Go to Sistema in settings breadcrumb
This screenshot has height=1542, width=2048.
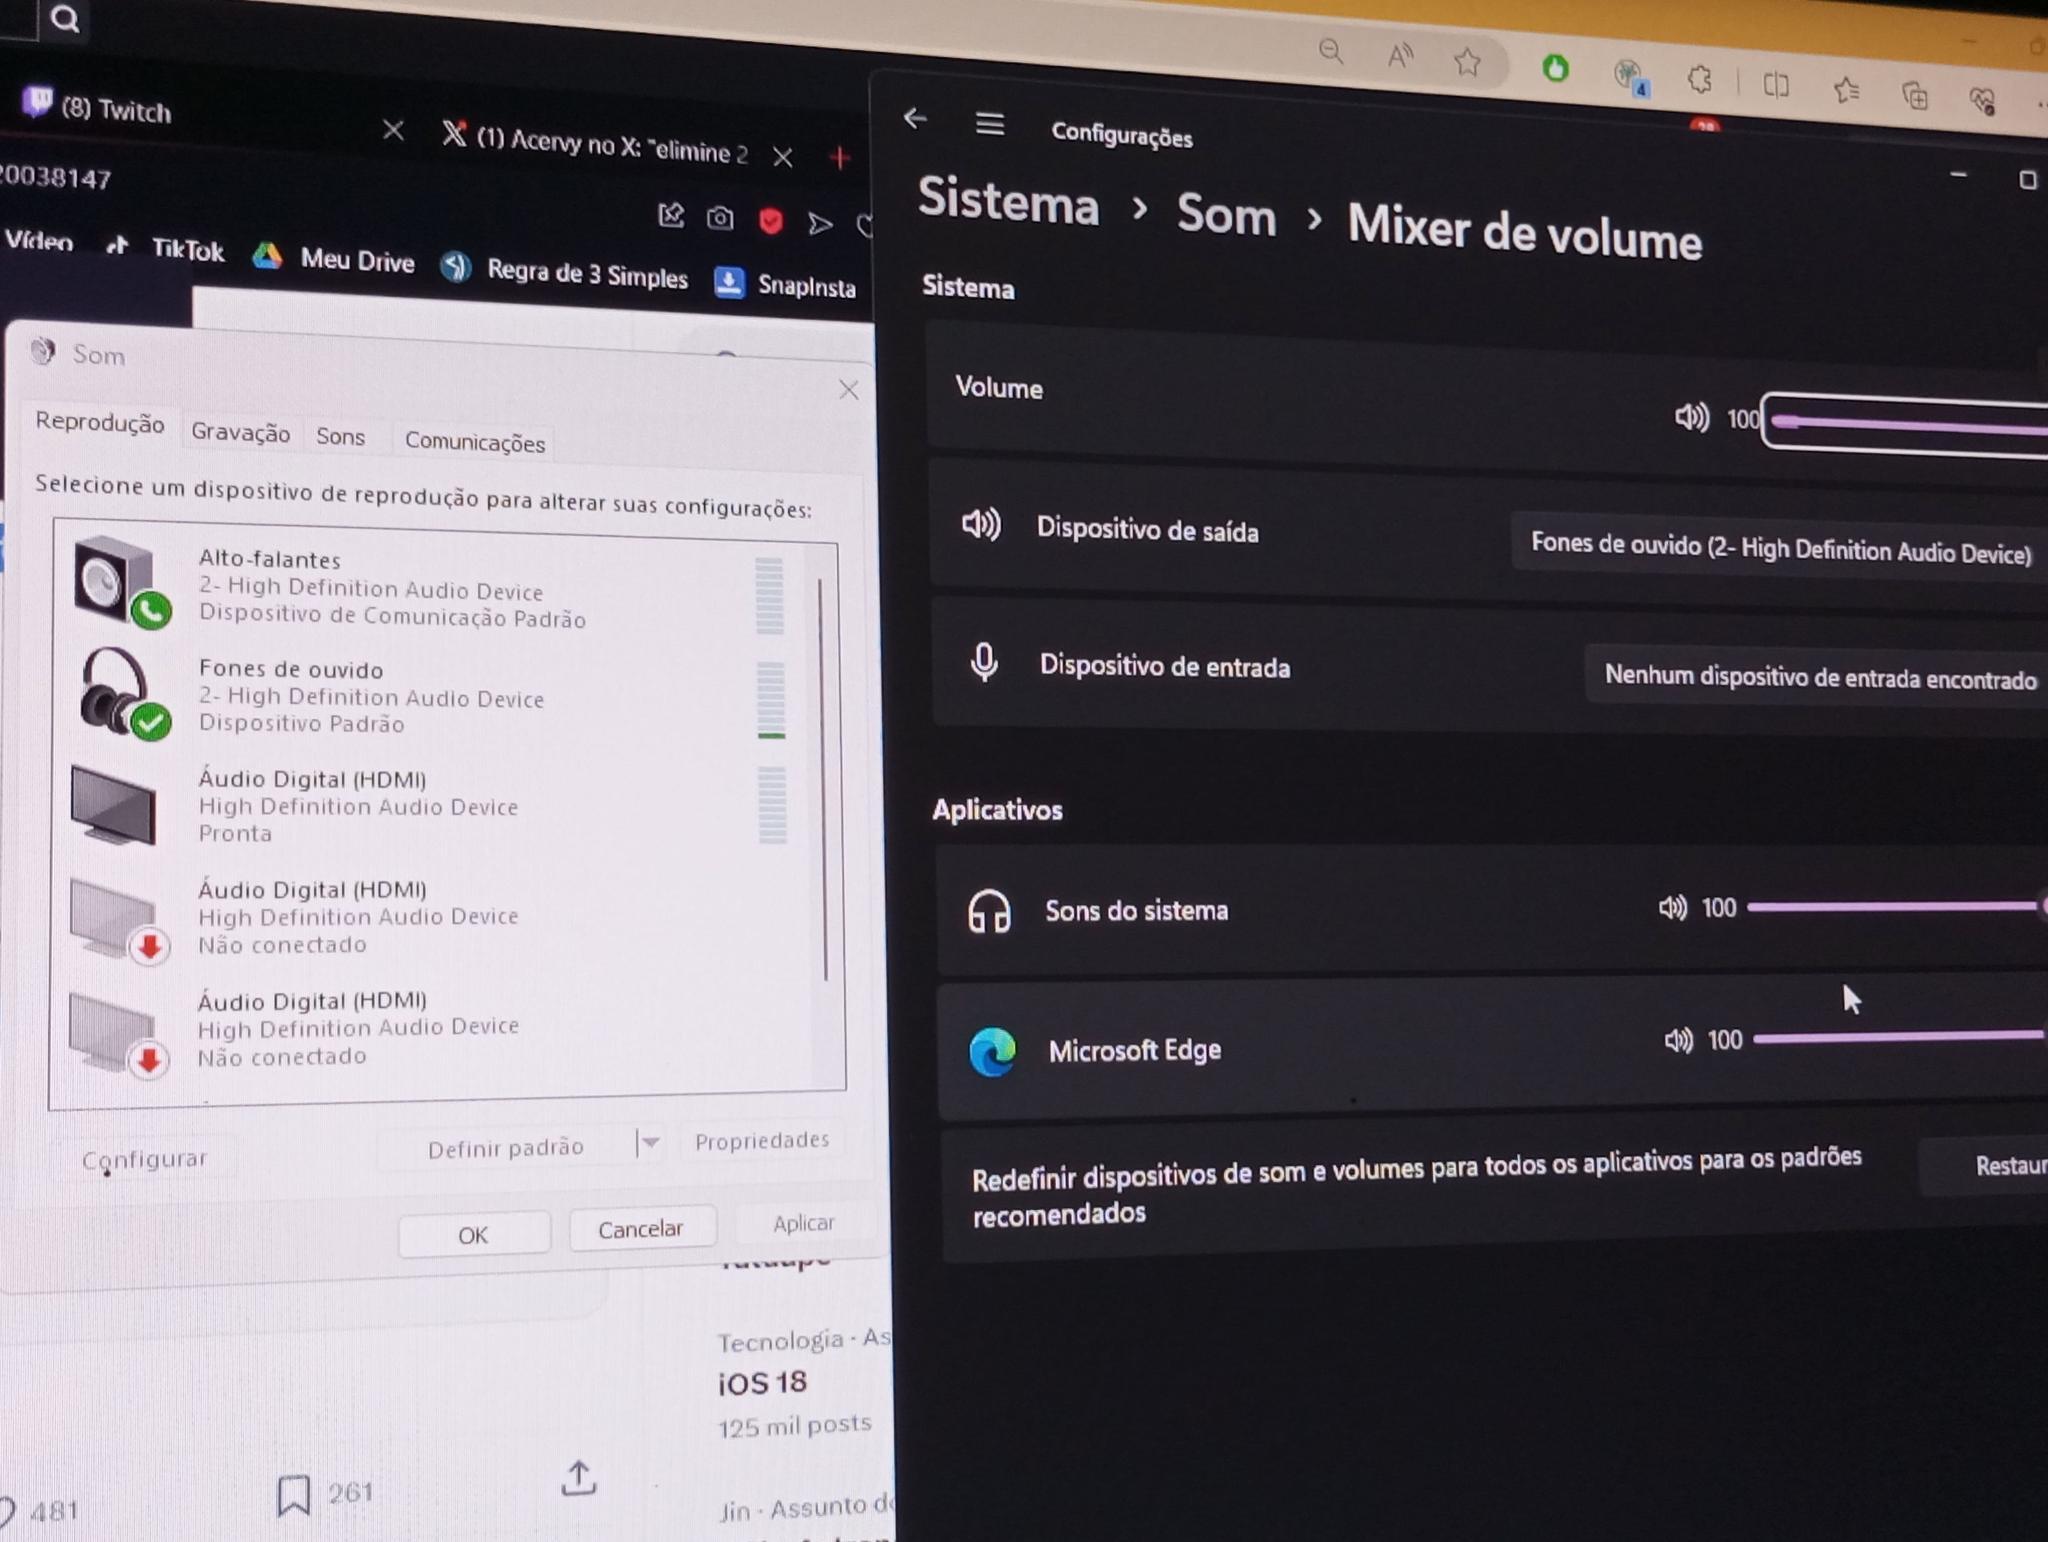(x=1008, y=201)
